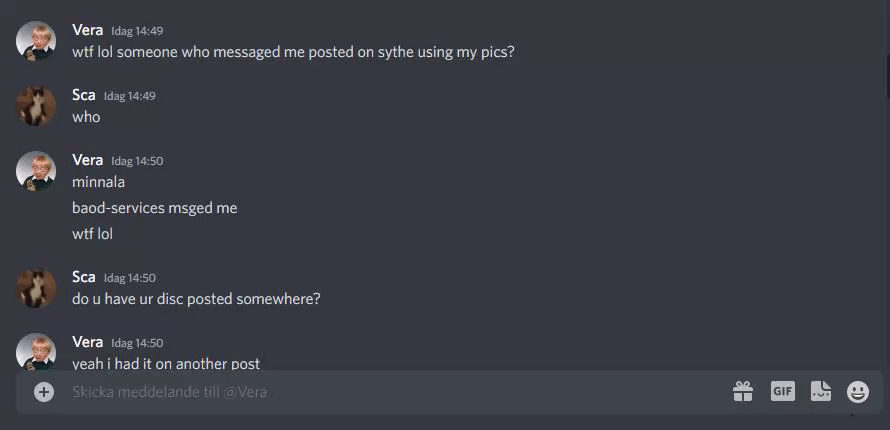This screenshot has width=890, height=430.
Task: Click the "baod-services msged me" message
Action: point(154,208)
